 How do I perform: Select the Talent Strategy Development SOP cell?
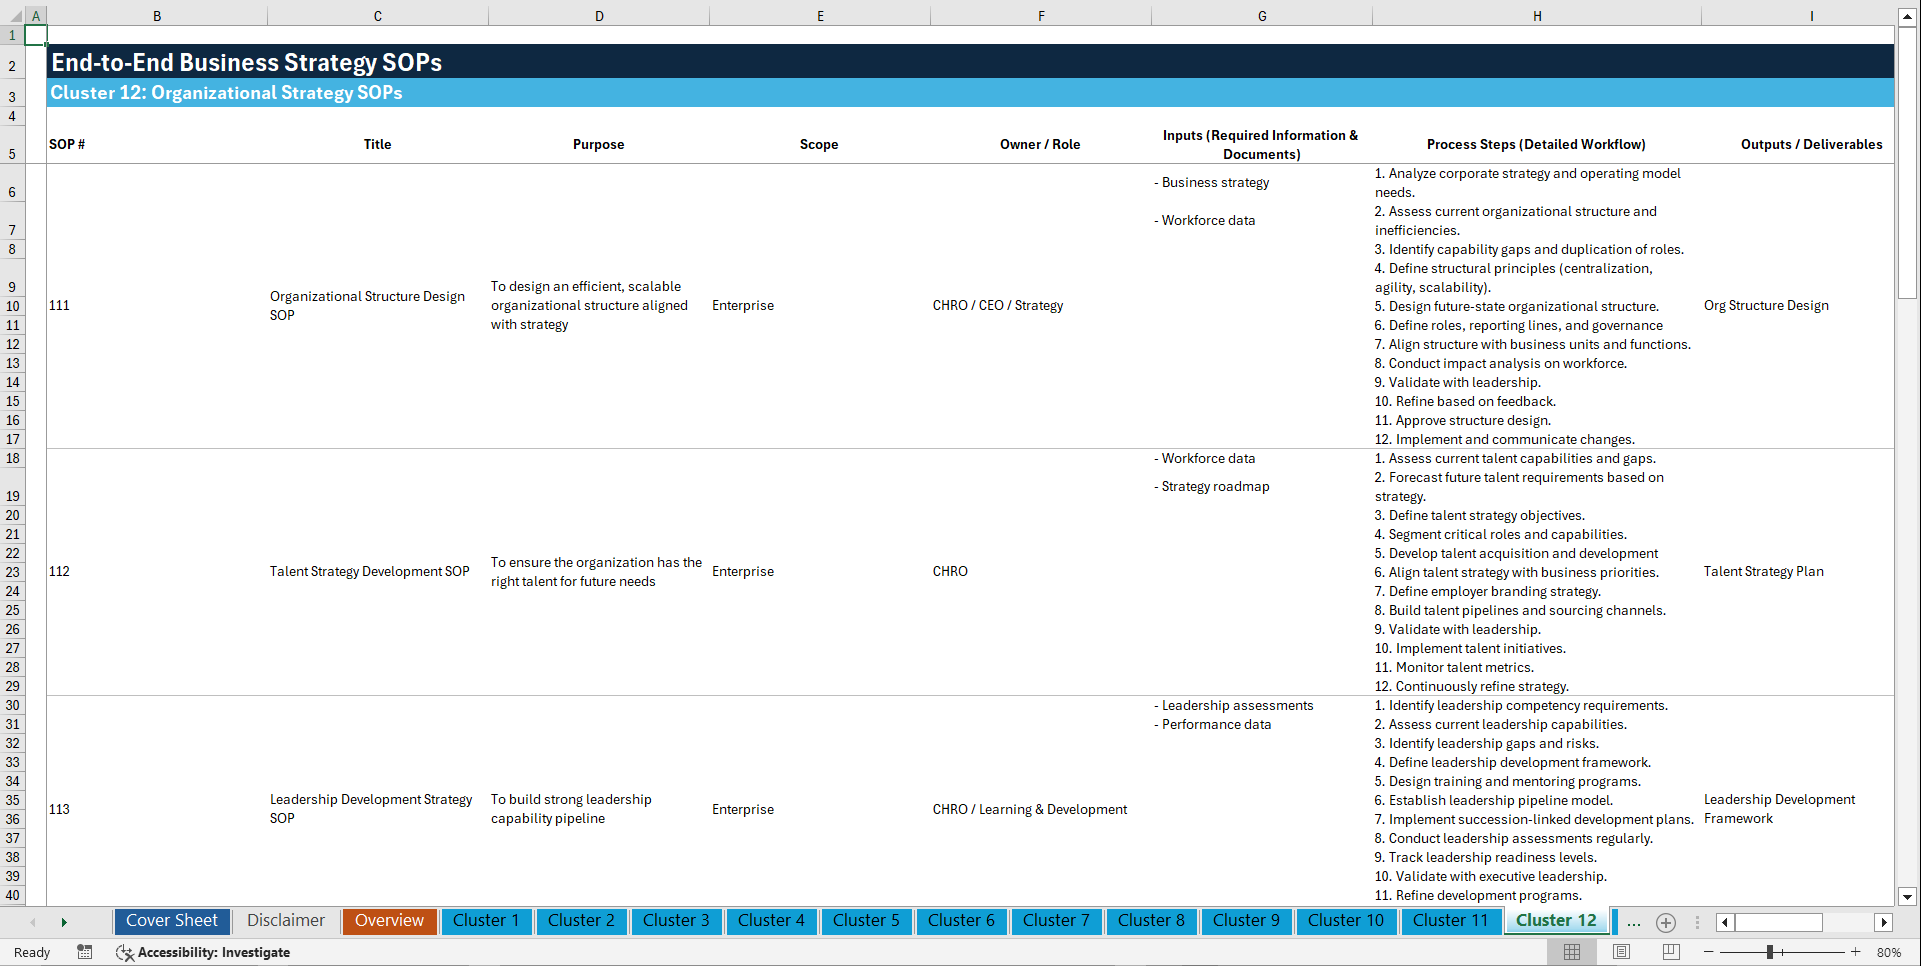pos(370,571)
